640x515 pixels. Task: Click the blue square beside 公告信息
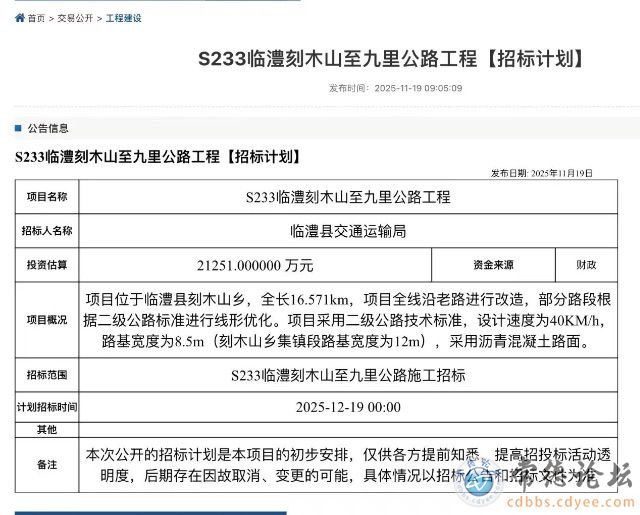(x=17, y=128)
